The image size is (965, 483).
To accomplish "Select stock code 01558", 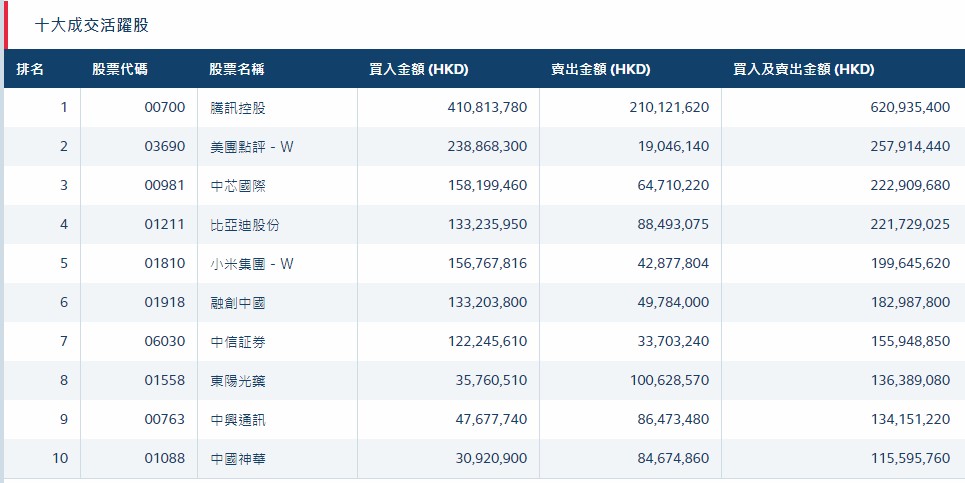I will pos(165,381).
